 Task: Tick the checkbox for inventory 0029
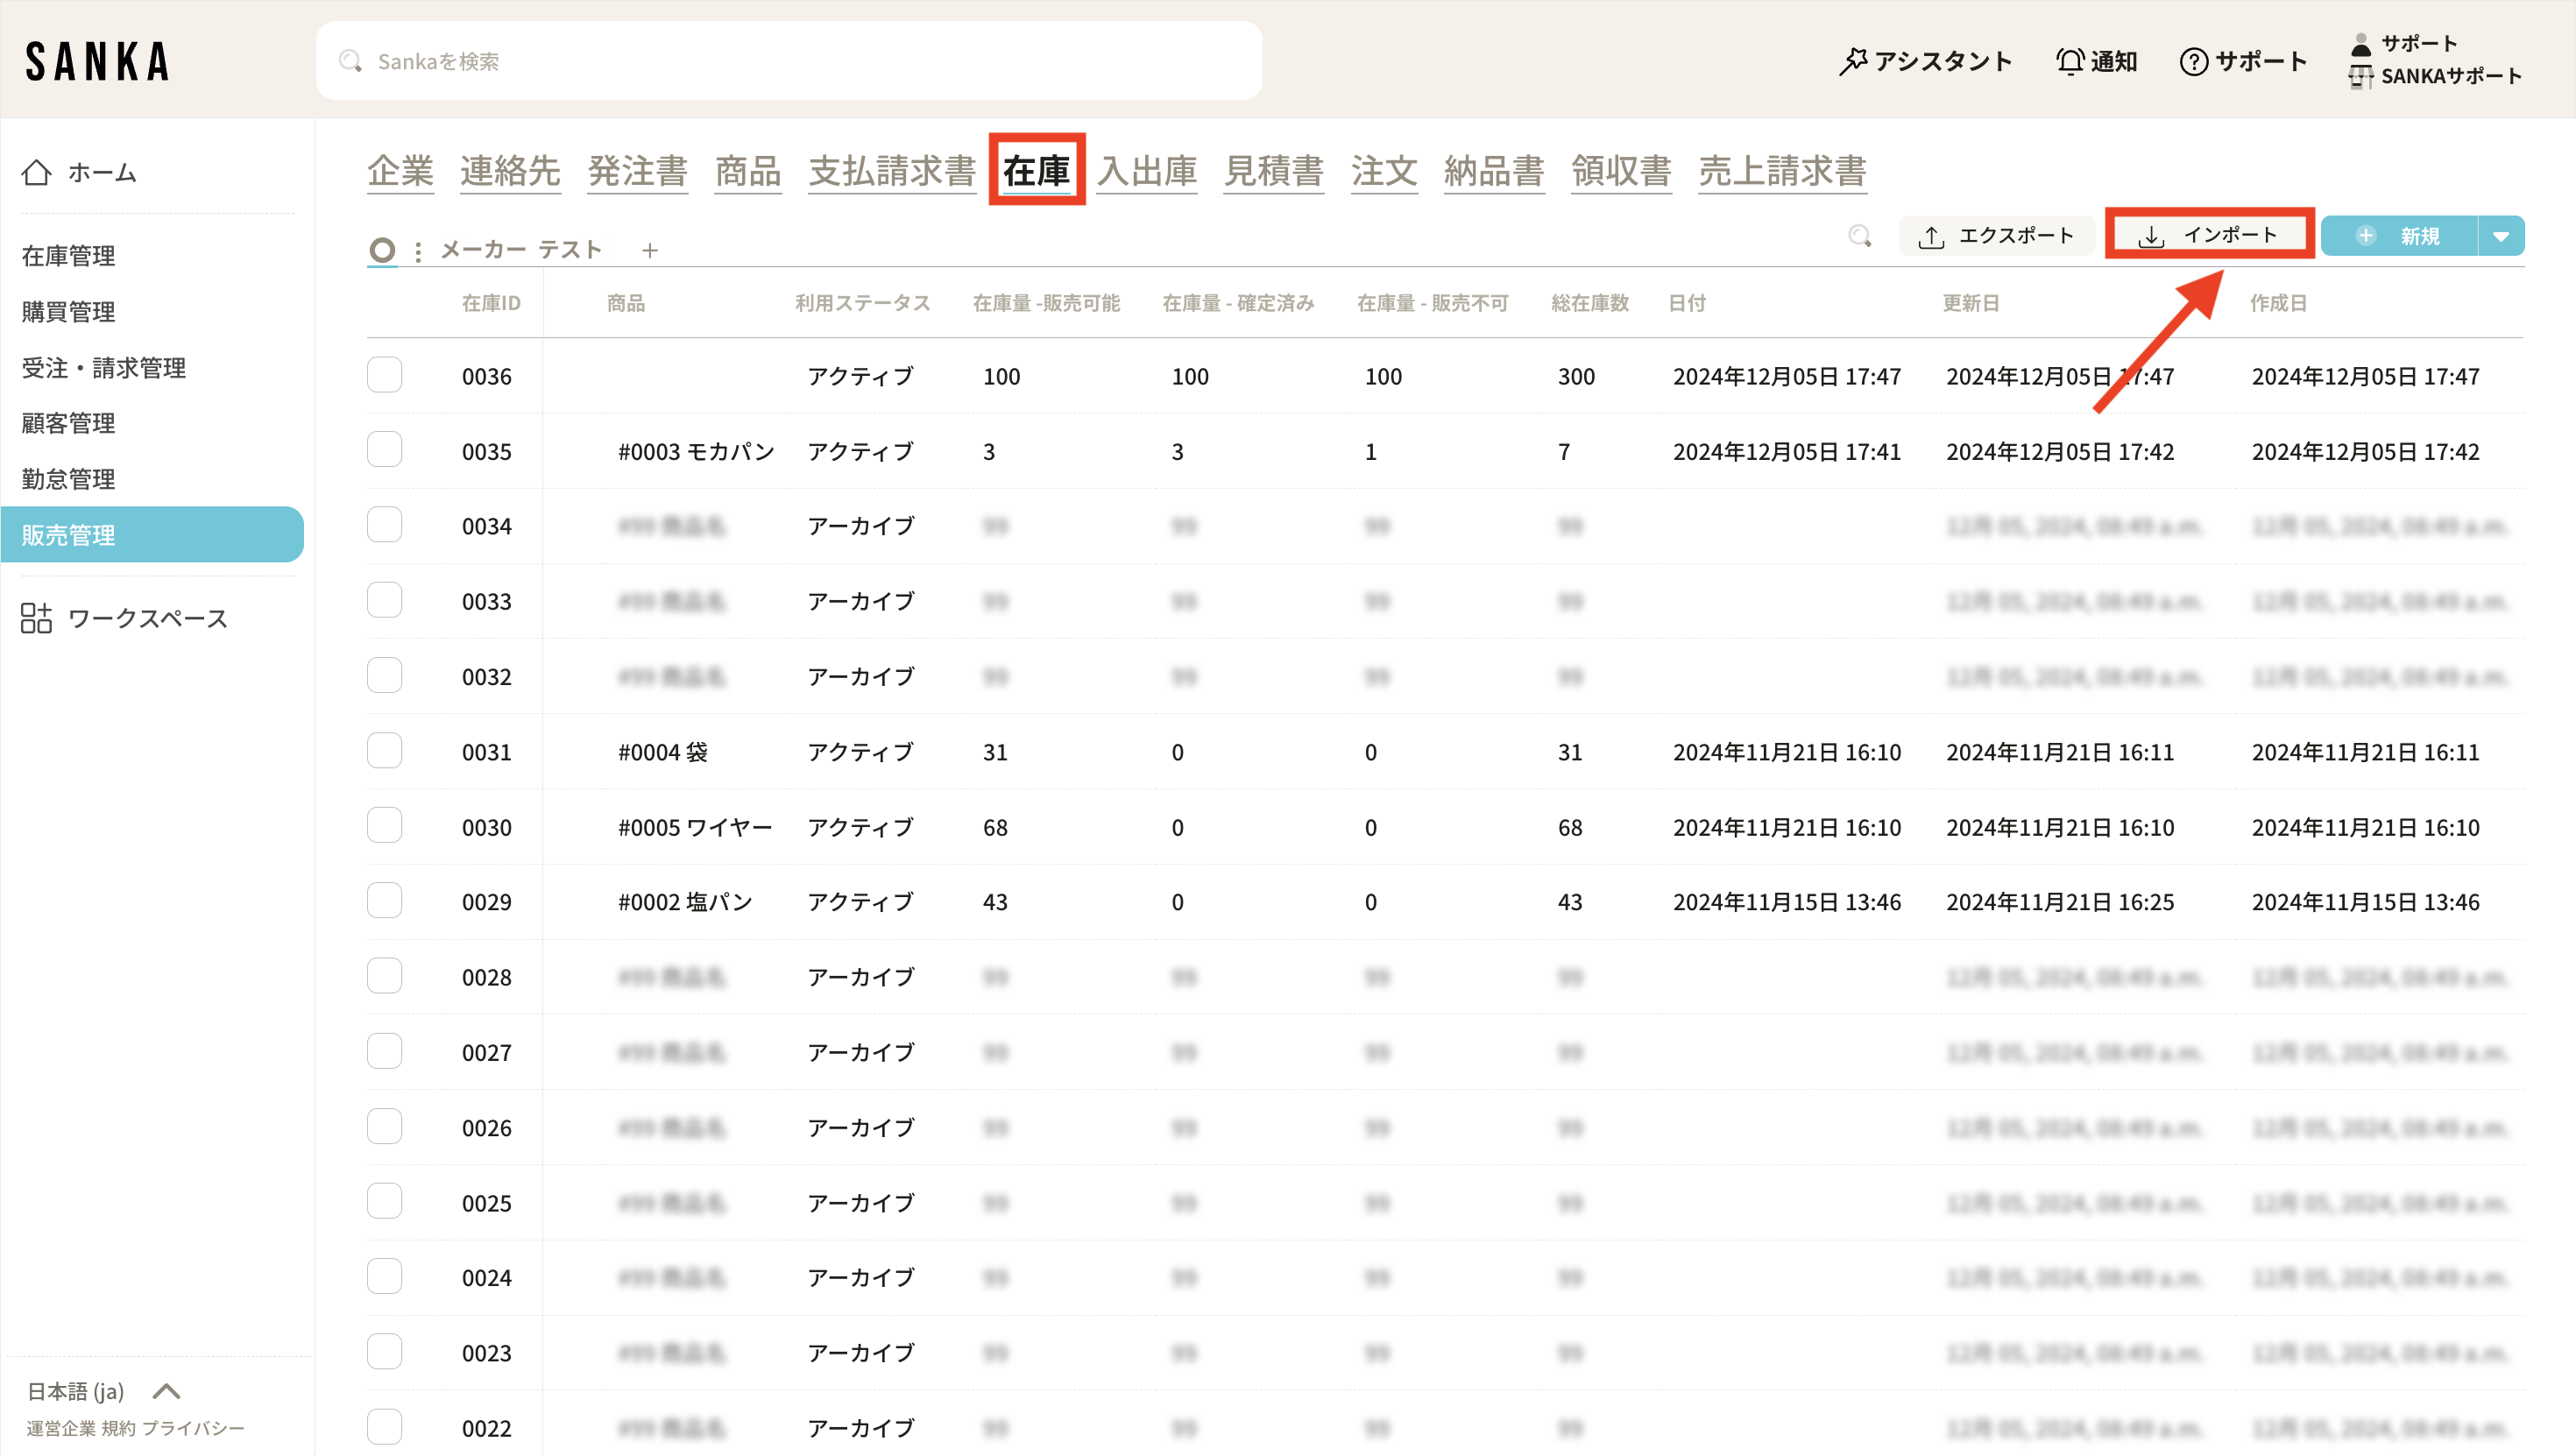coord(384,901)
